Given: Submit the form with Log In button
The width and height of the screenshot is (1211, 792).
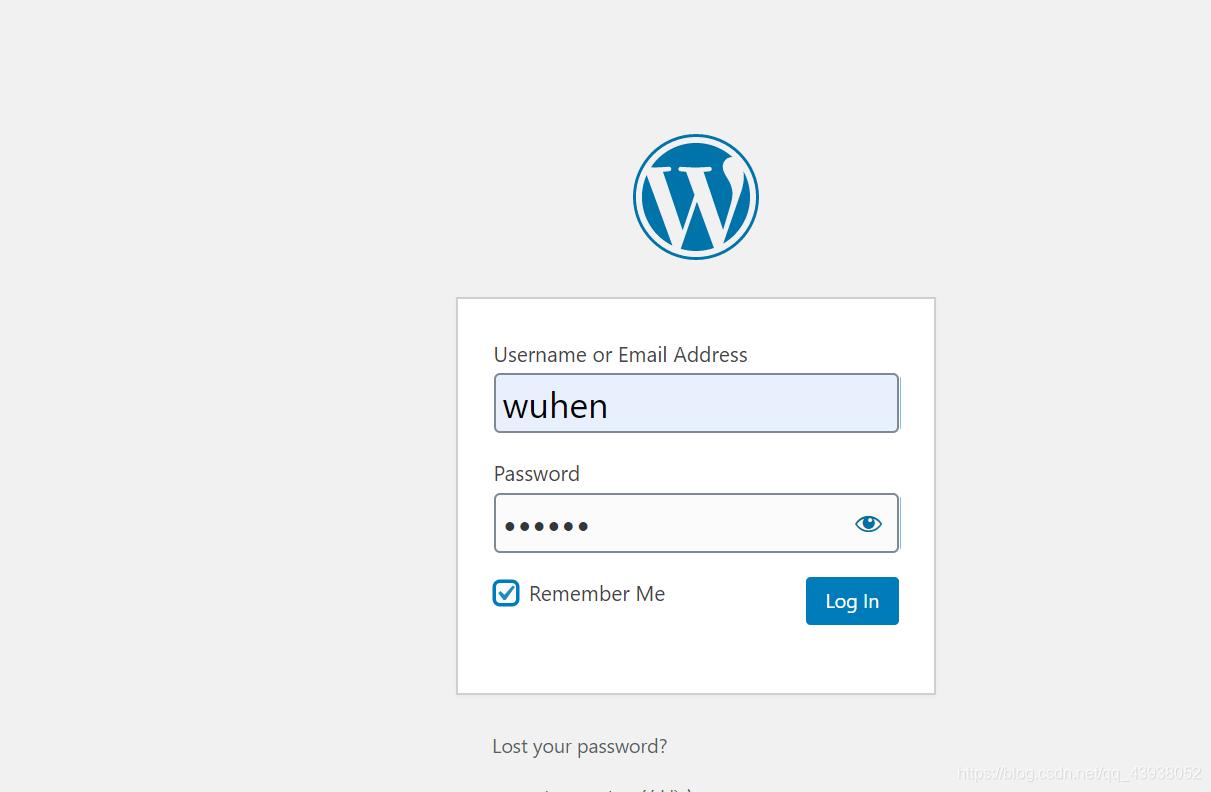Looking at the screenshot, I should 852,601.
